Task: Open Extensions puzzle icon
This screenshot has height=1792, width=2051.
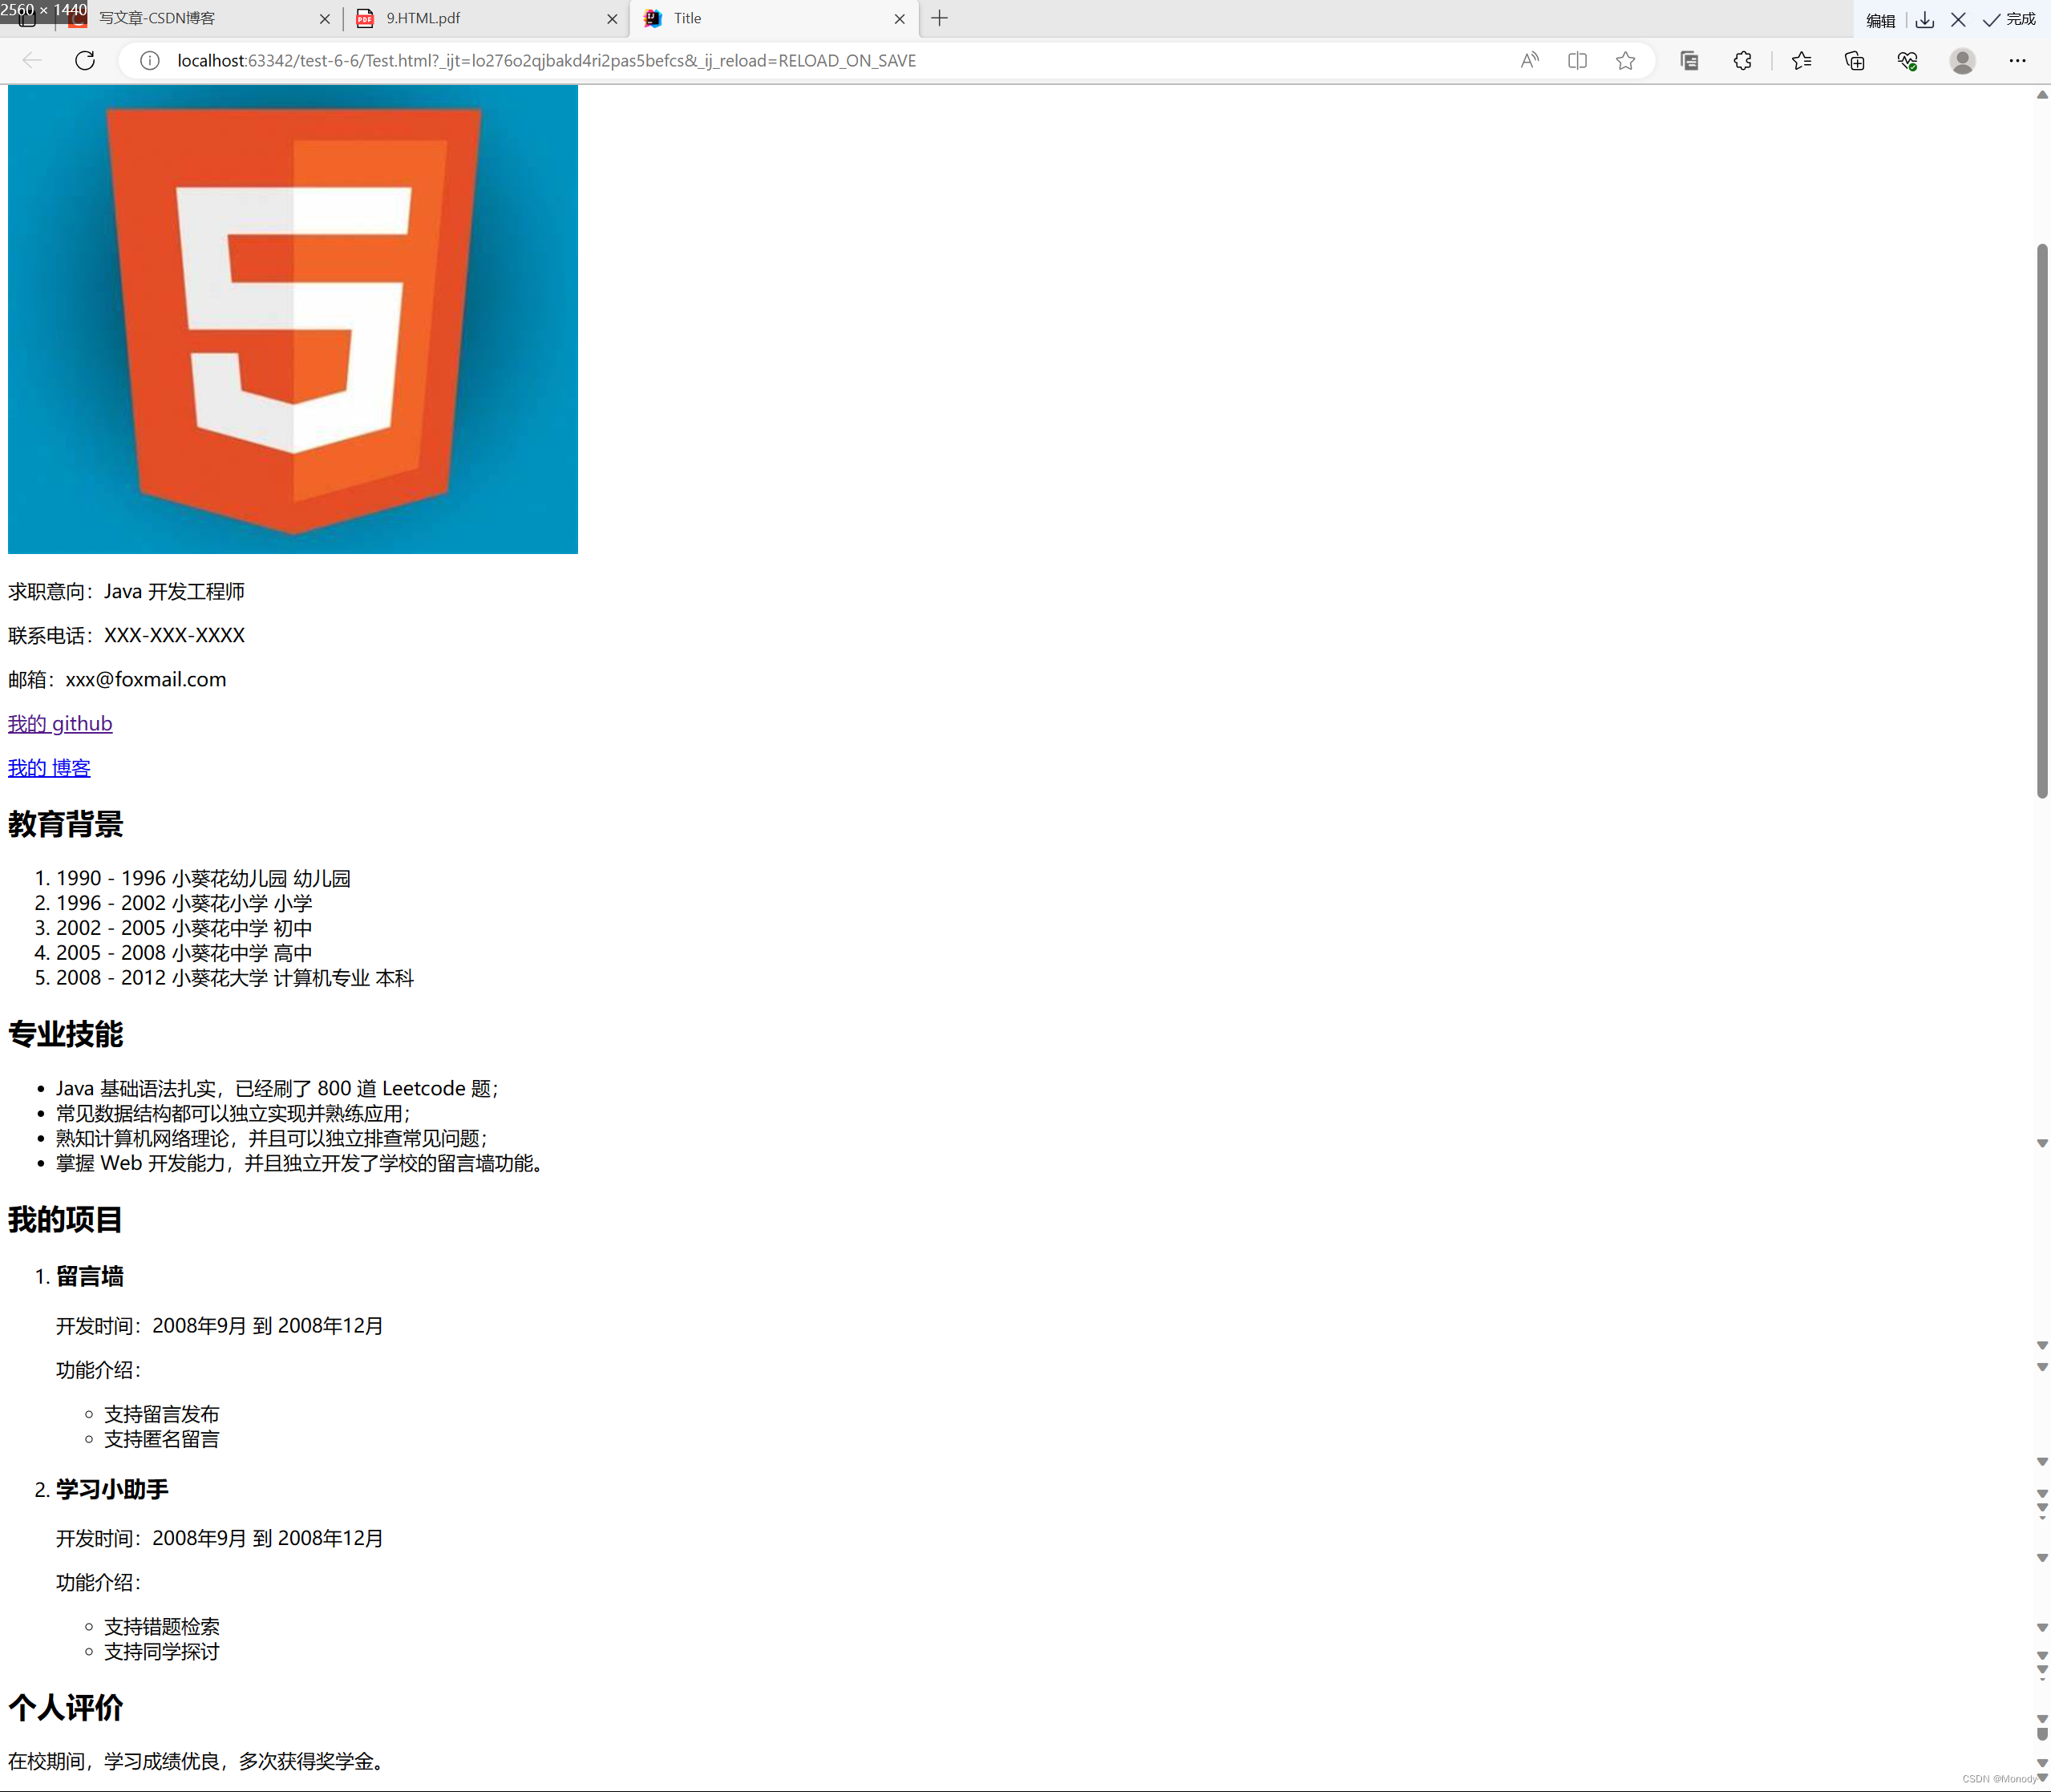Action: click(x=1742, y=61)
